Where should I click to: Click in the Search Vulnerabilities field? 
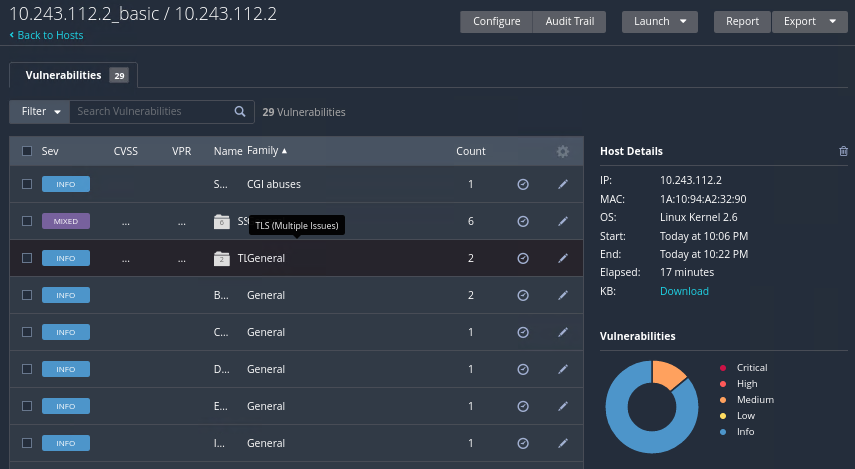pyautogui.click(x=150, y=112)
